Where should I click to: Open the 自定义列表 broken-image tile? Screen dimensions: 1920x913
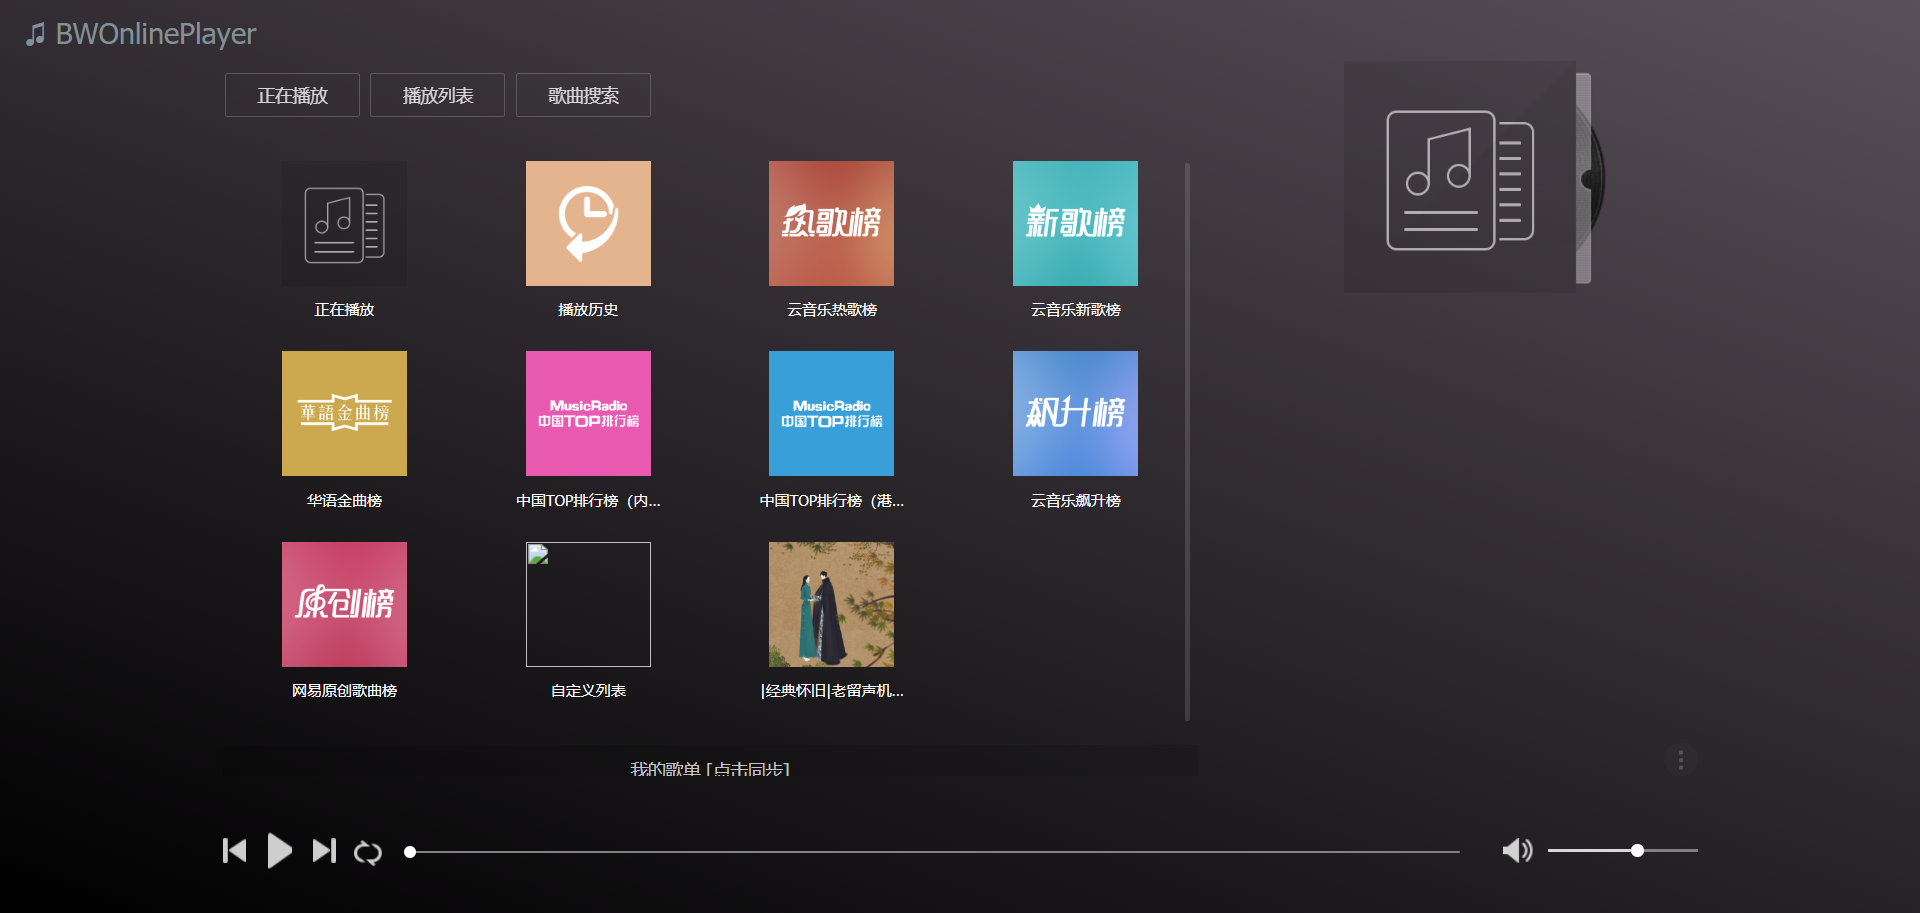click(x=588, y=604)
